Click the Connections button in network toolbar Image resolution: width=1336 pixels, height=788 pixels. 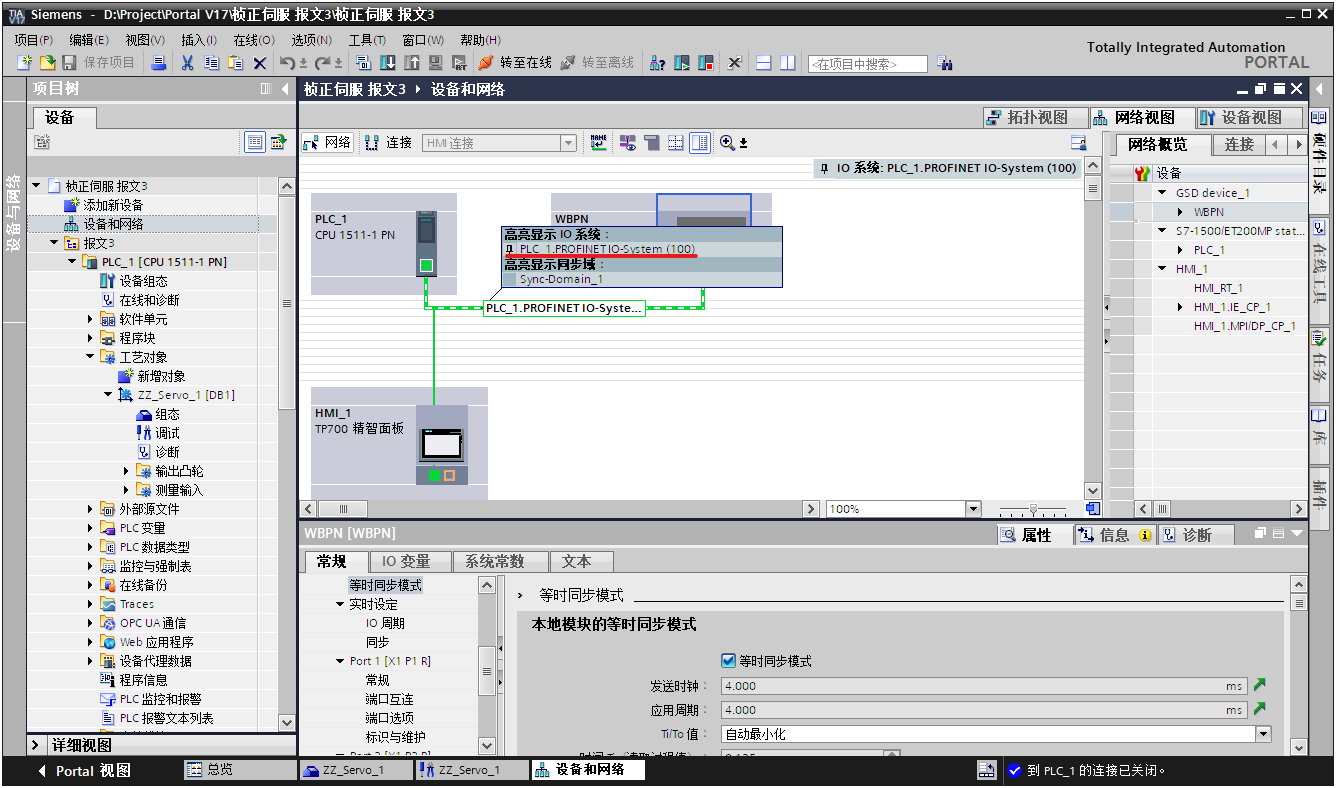[389, 143]
